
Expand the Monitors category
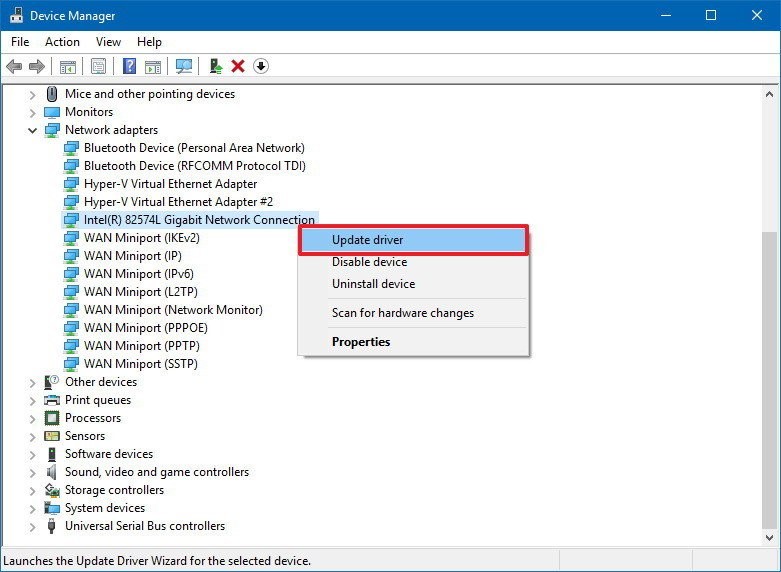[x=33, y=112]
